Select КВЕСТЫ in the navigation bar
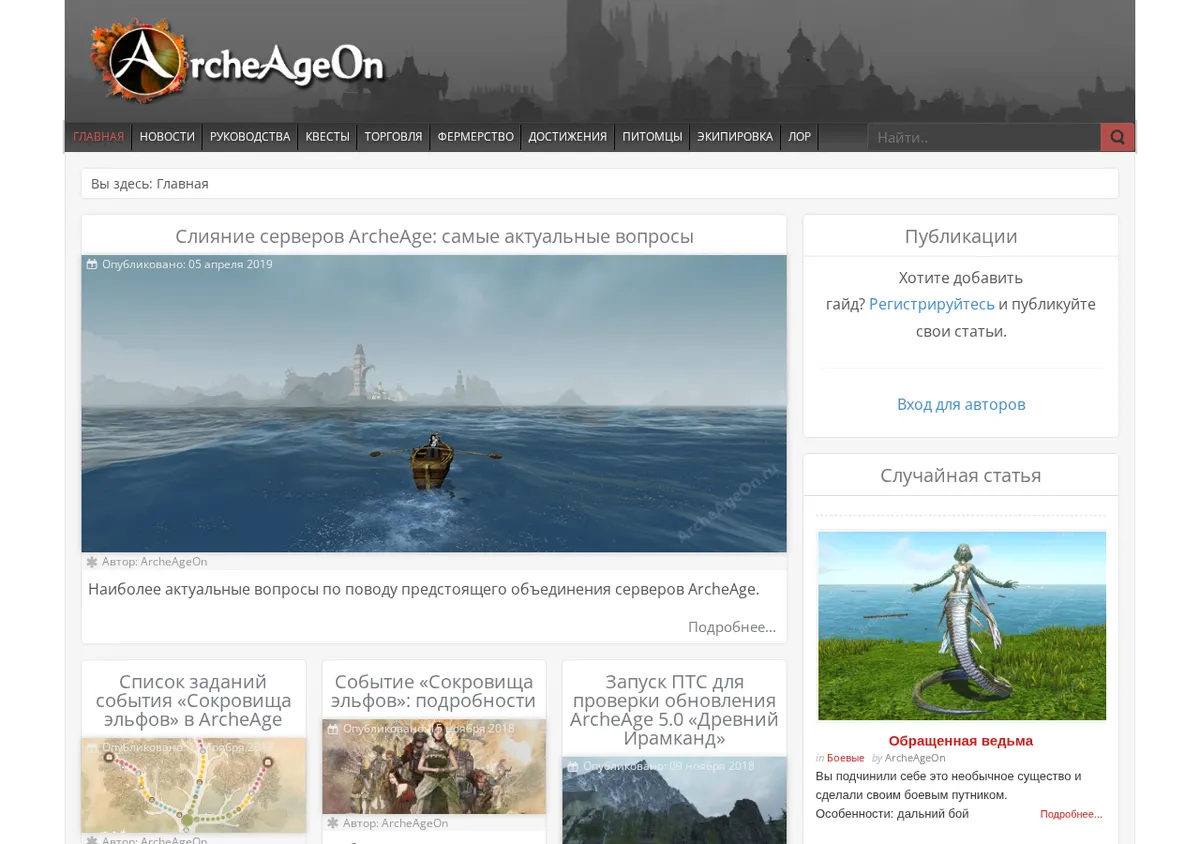 pyautogui.click(x=328, y=137)
